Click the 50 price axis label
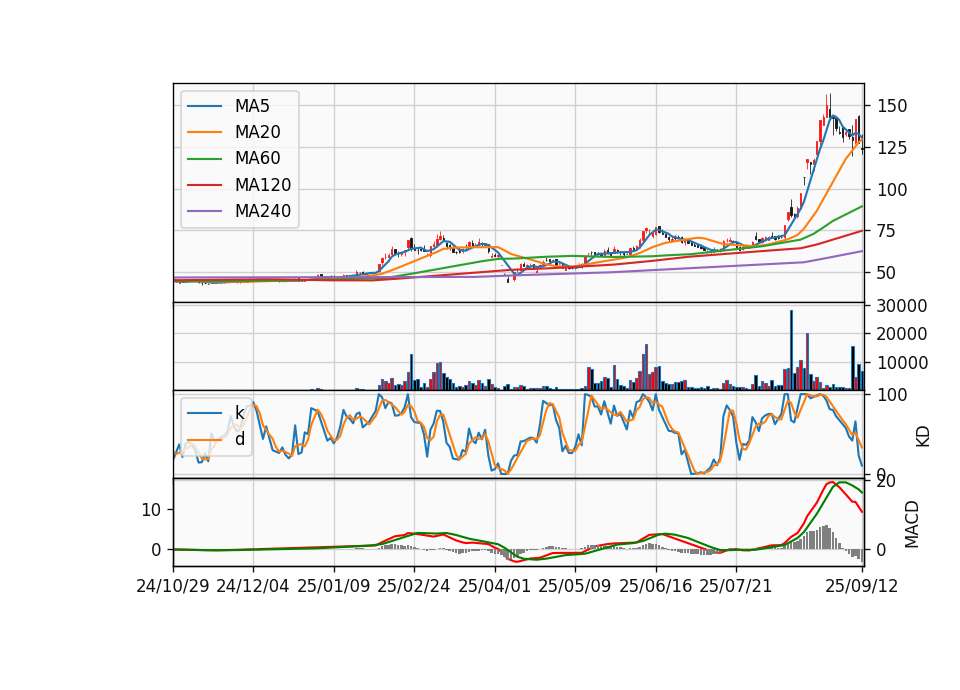Screen dimensions: 960x690 point(887,273)
